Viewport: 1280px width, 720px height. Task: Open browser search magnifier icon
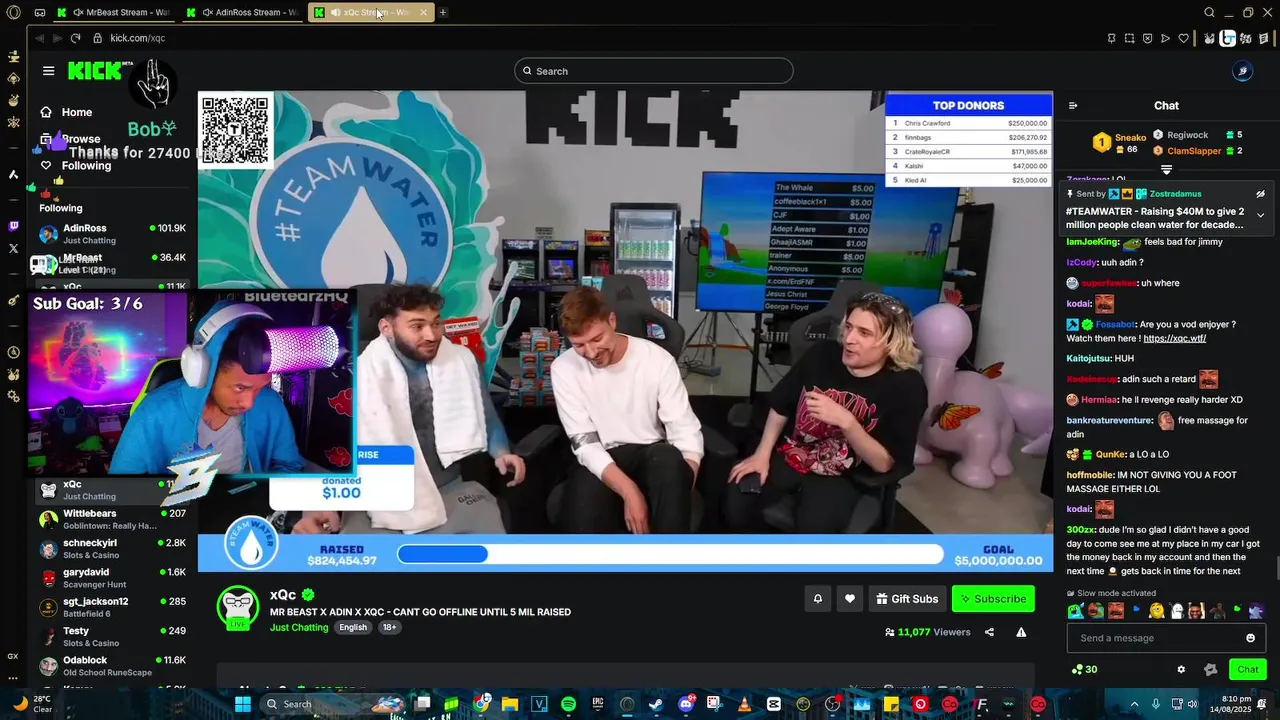tap(1209, 12)
